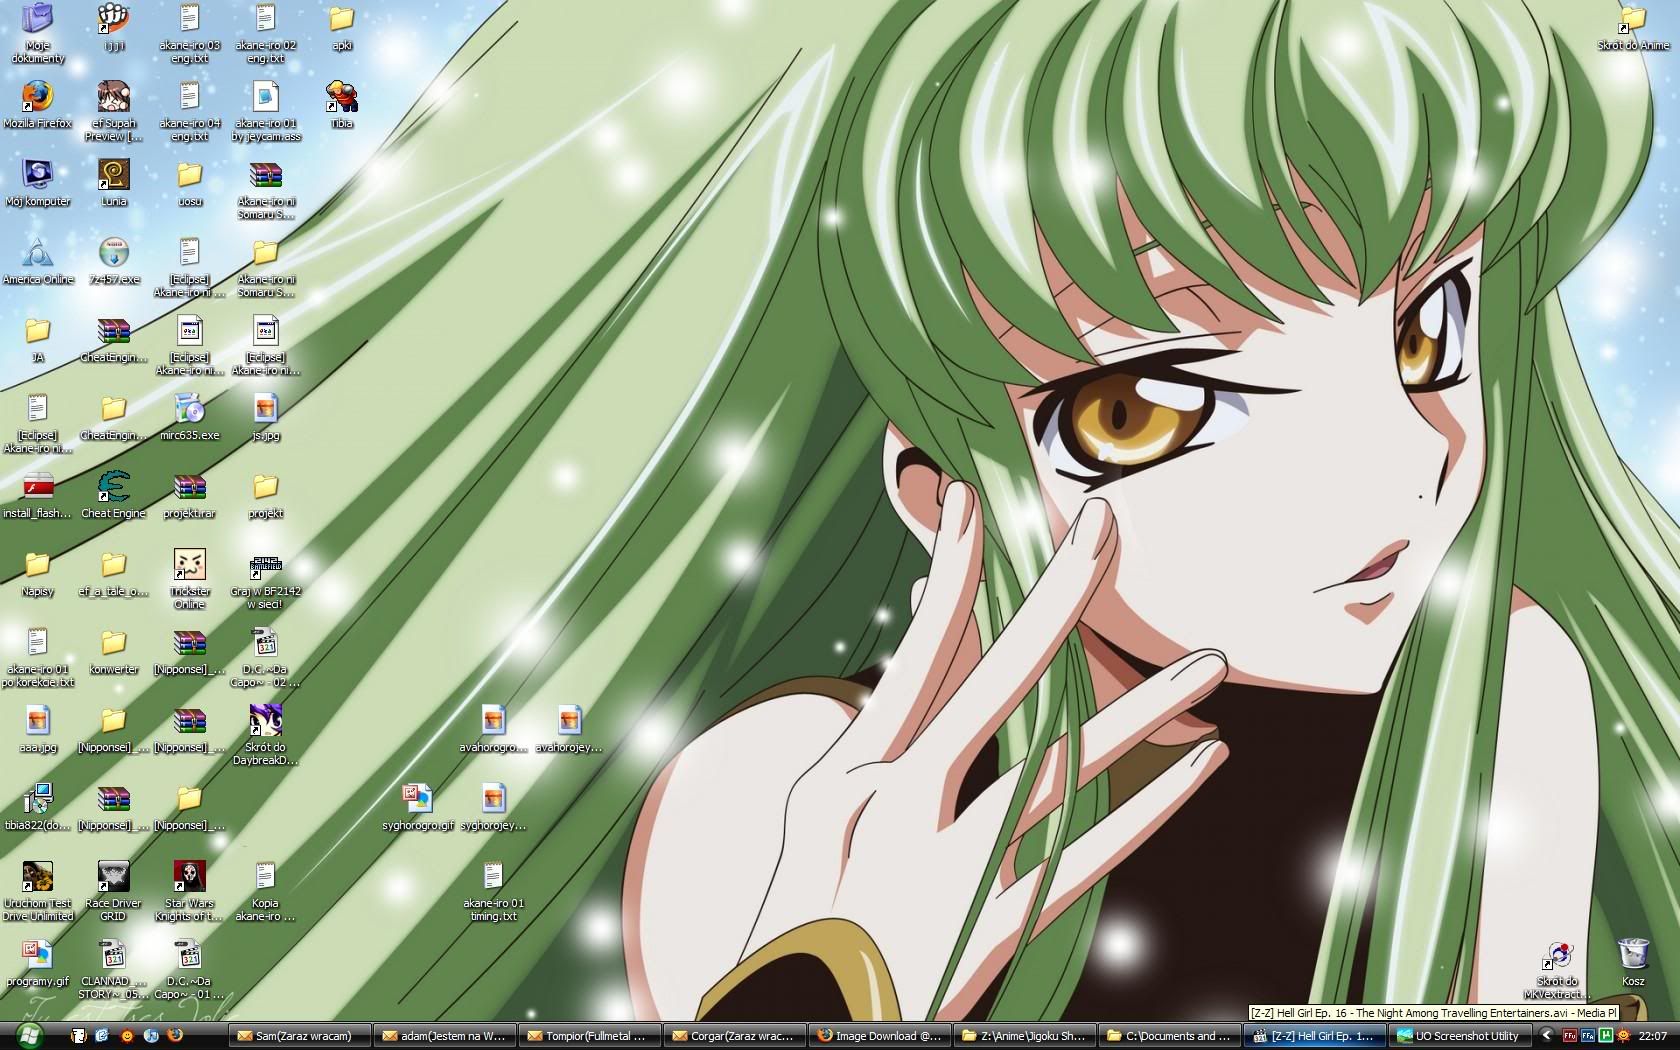Launch Mozilla Firefox from the desktop shortcut
Image resolution: width=1680 pixels, height=1050 pixels.
point(37,105)
